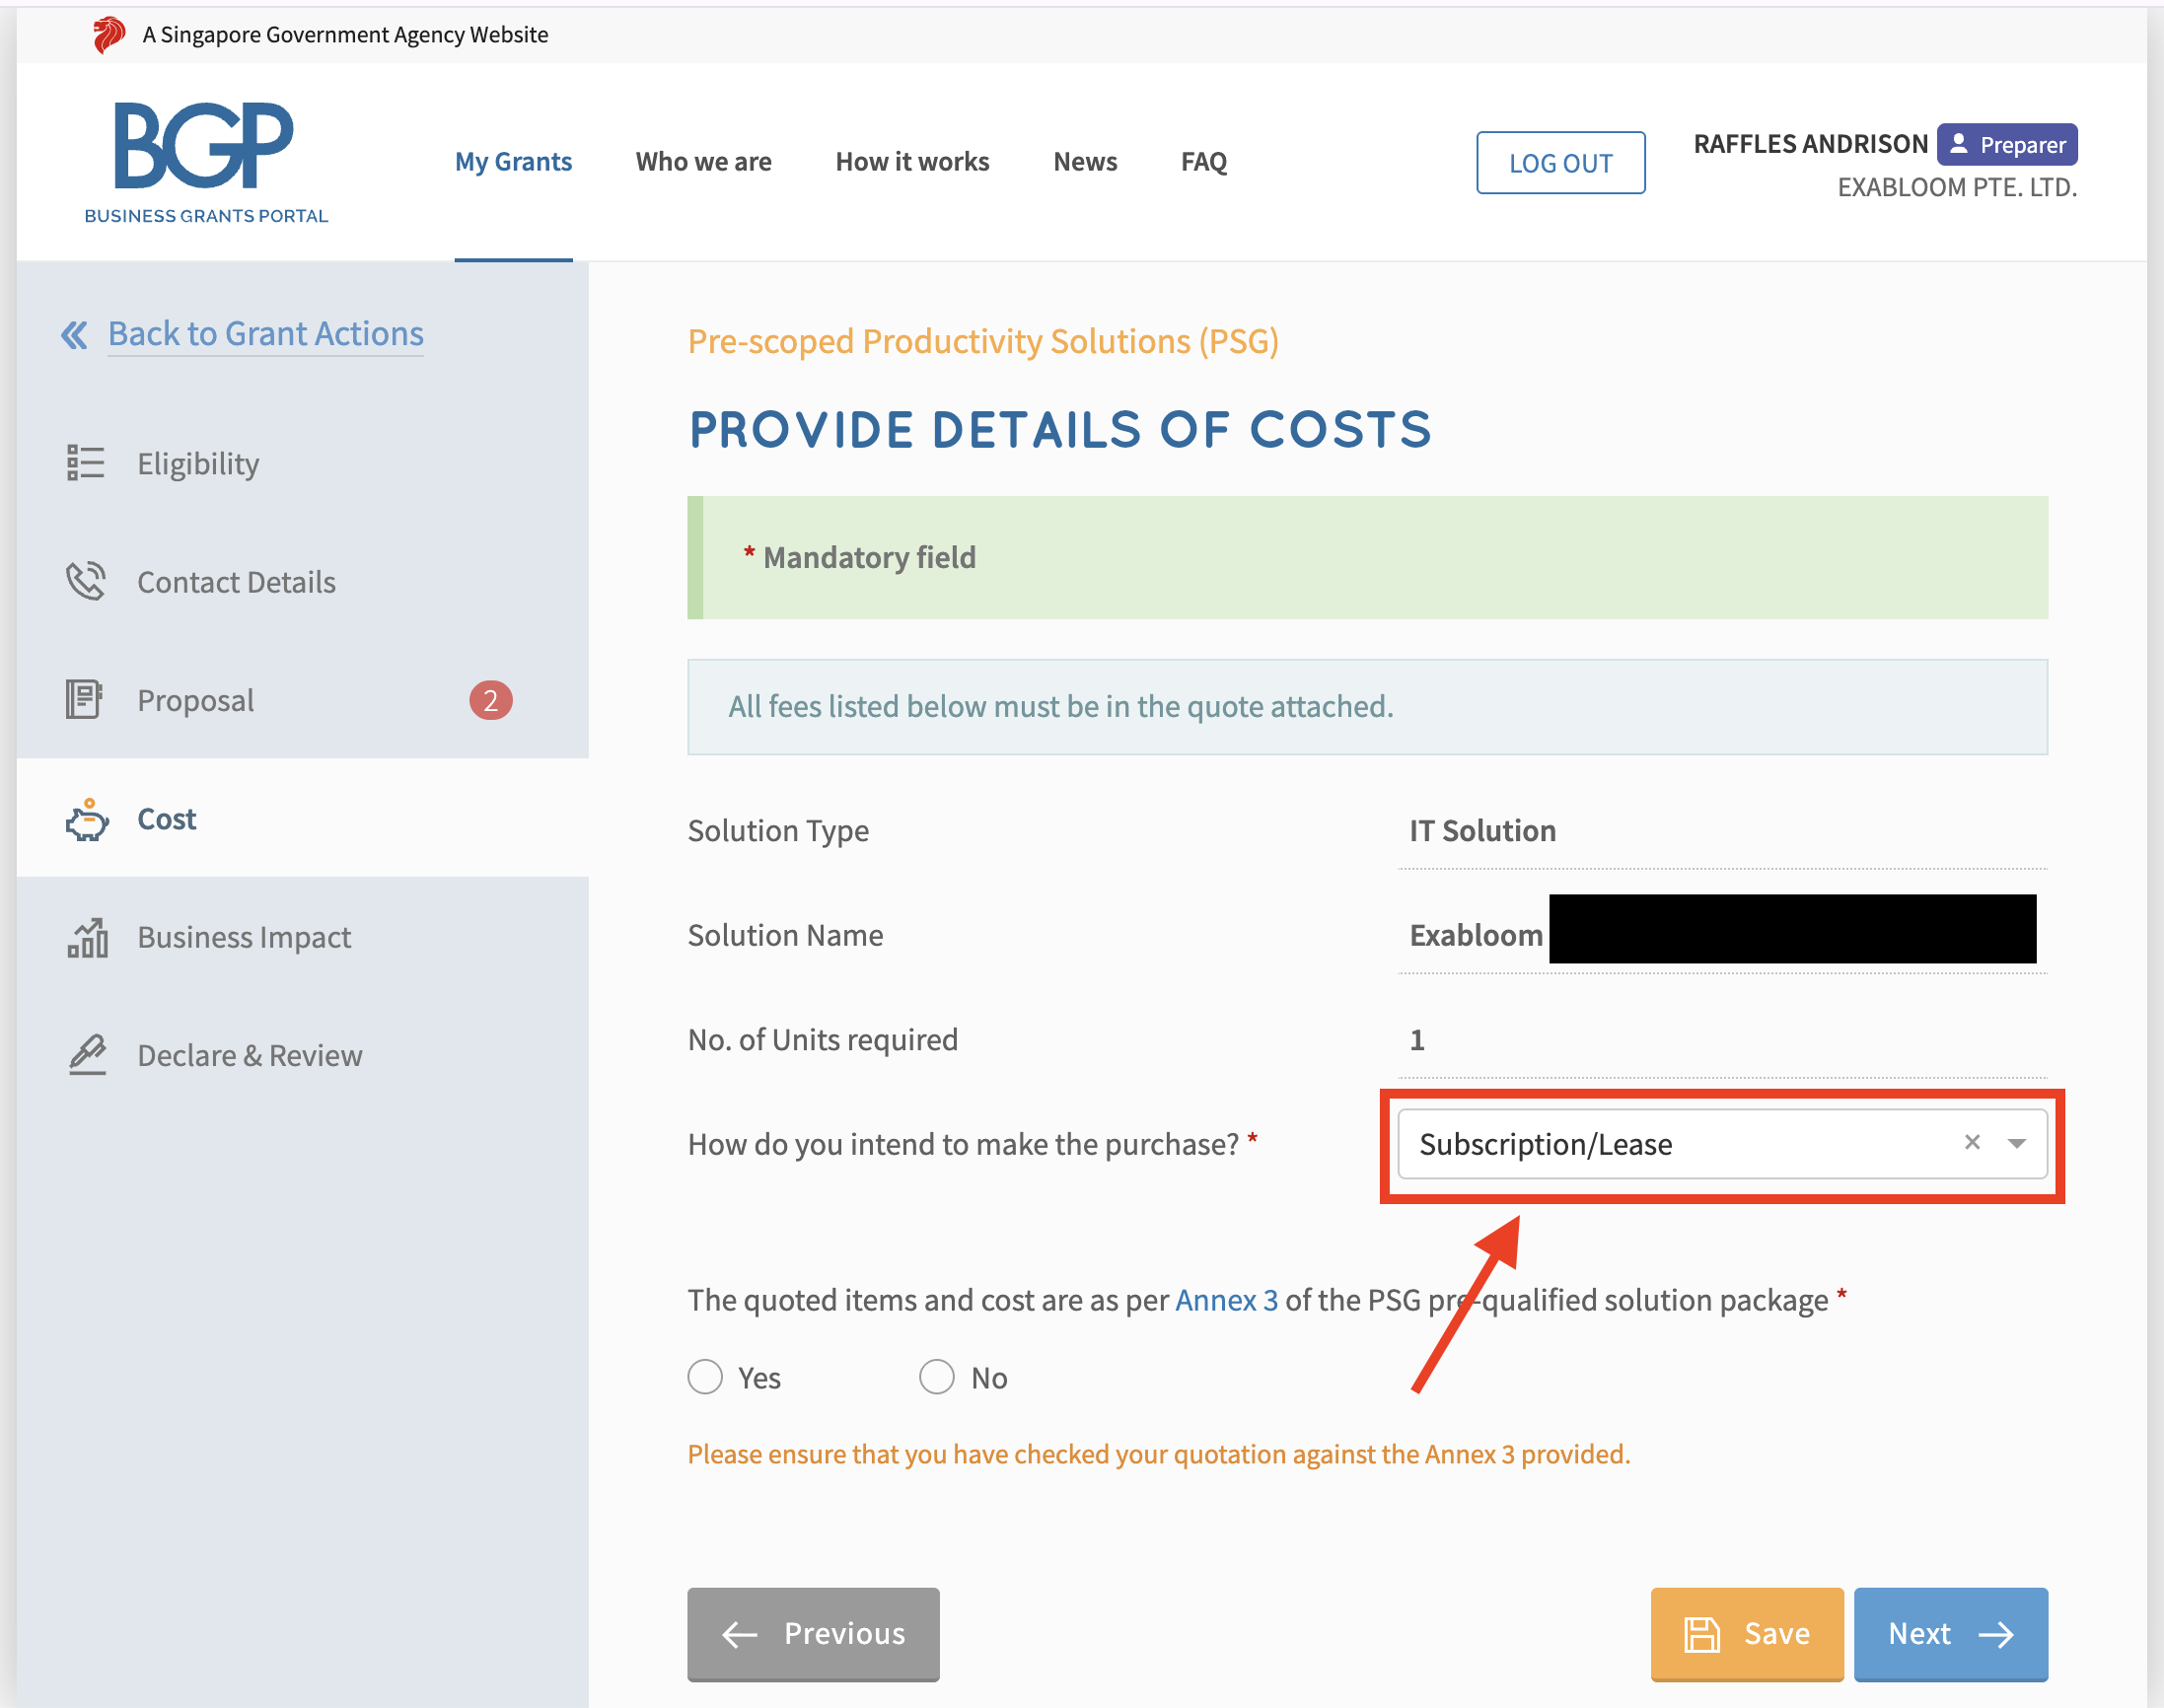Viewport: 2164px width, 1708px height.
Task: Click the Business Impact bar chart icon
Action: 88,937
